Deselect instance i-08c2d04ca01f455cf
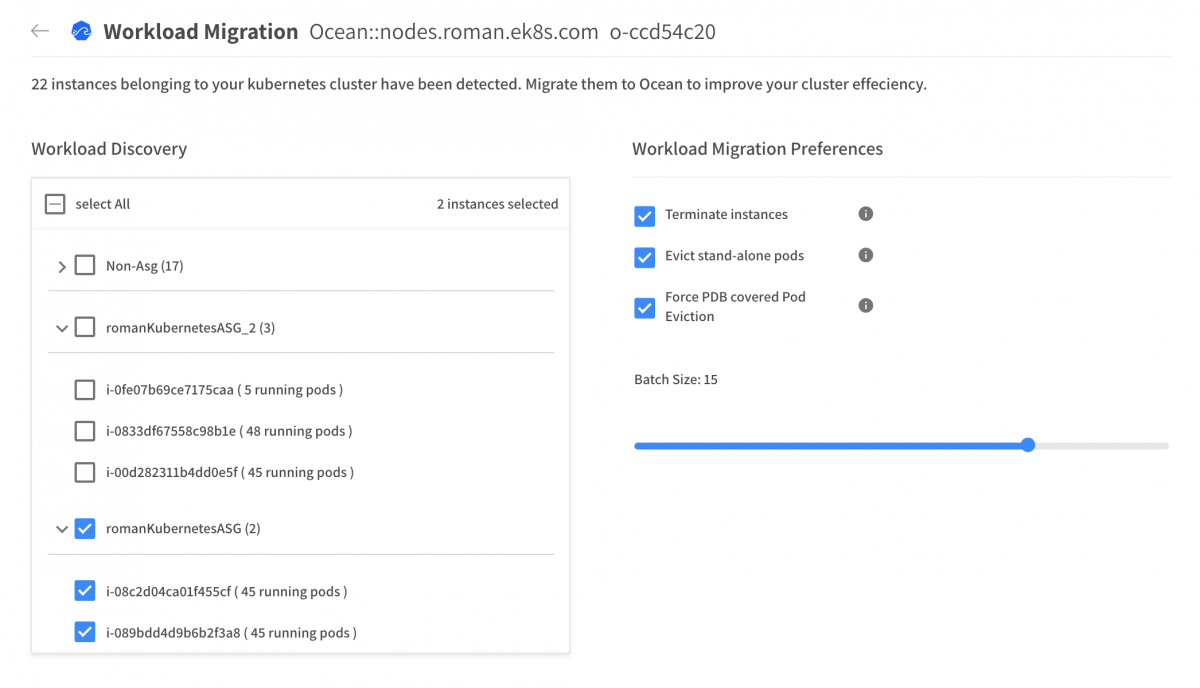The width and height of the screenshot is (1200, 688). pyautogui.click(x=85, y=591)
